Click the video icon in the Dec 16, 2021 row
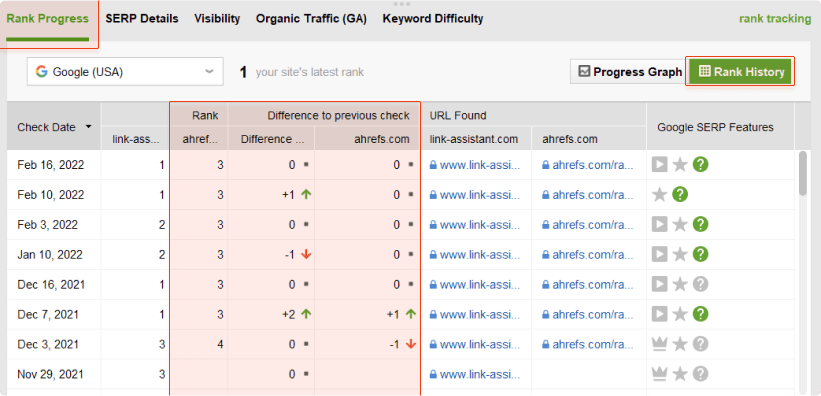The height and width of the screenshot is (396, 821). pyautogui.click(x=660, y=284)
